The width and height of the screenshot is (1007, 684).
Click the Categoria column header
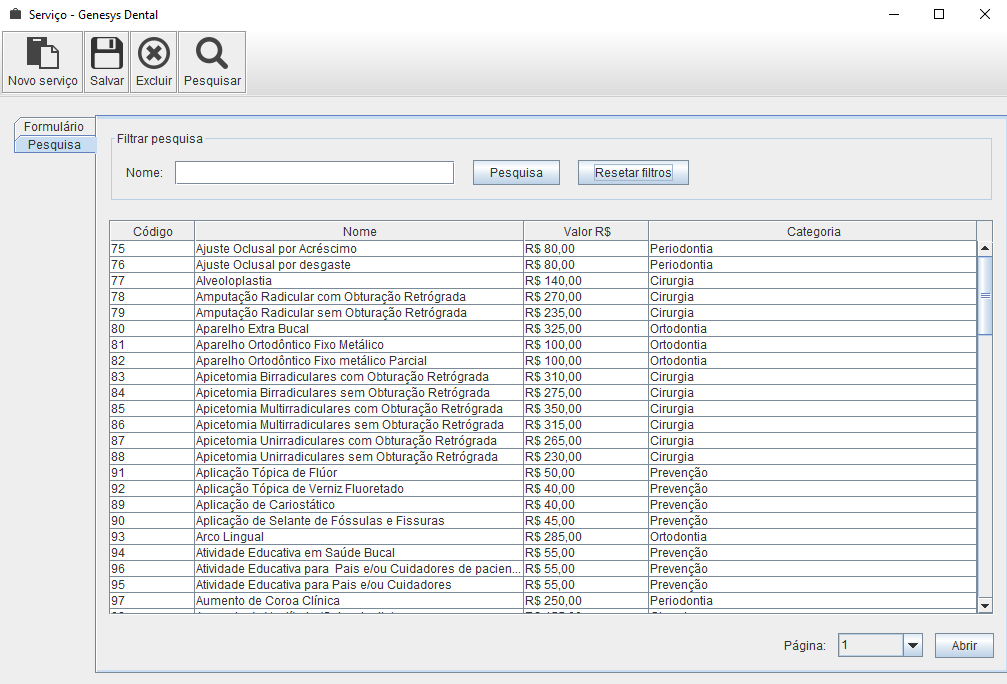[x=813, y=231]
